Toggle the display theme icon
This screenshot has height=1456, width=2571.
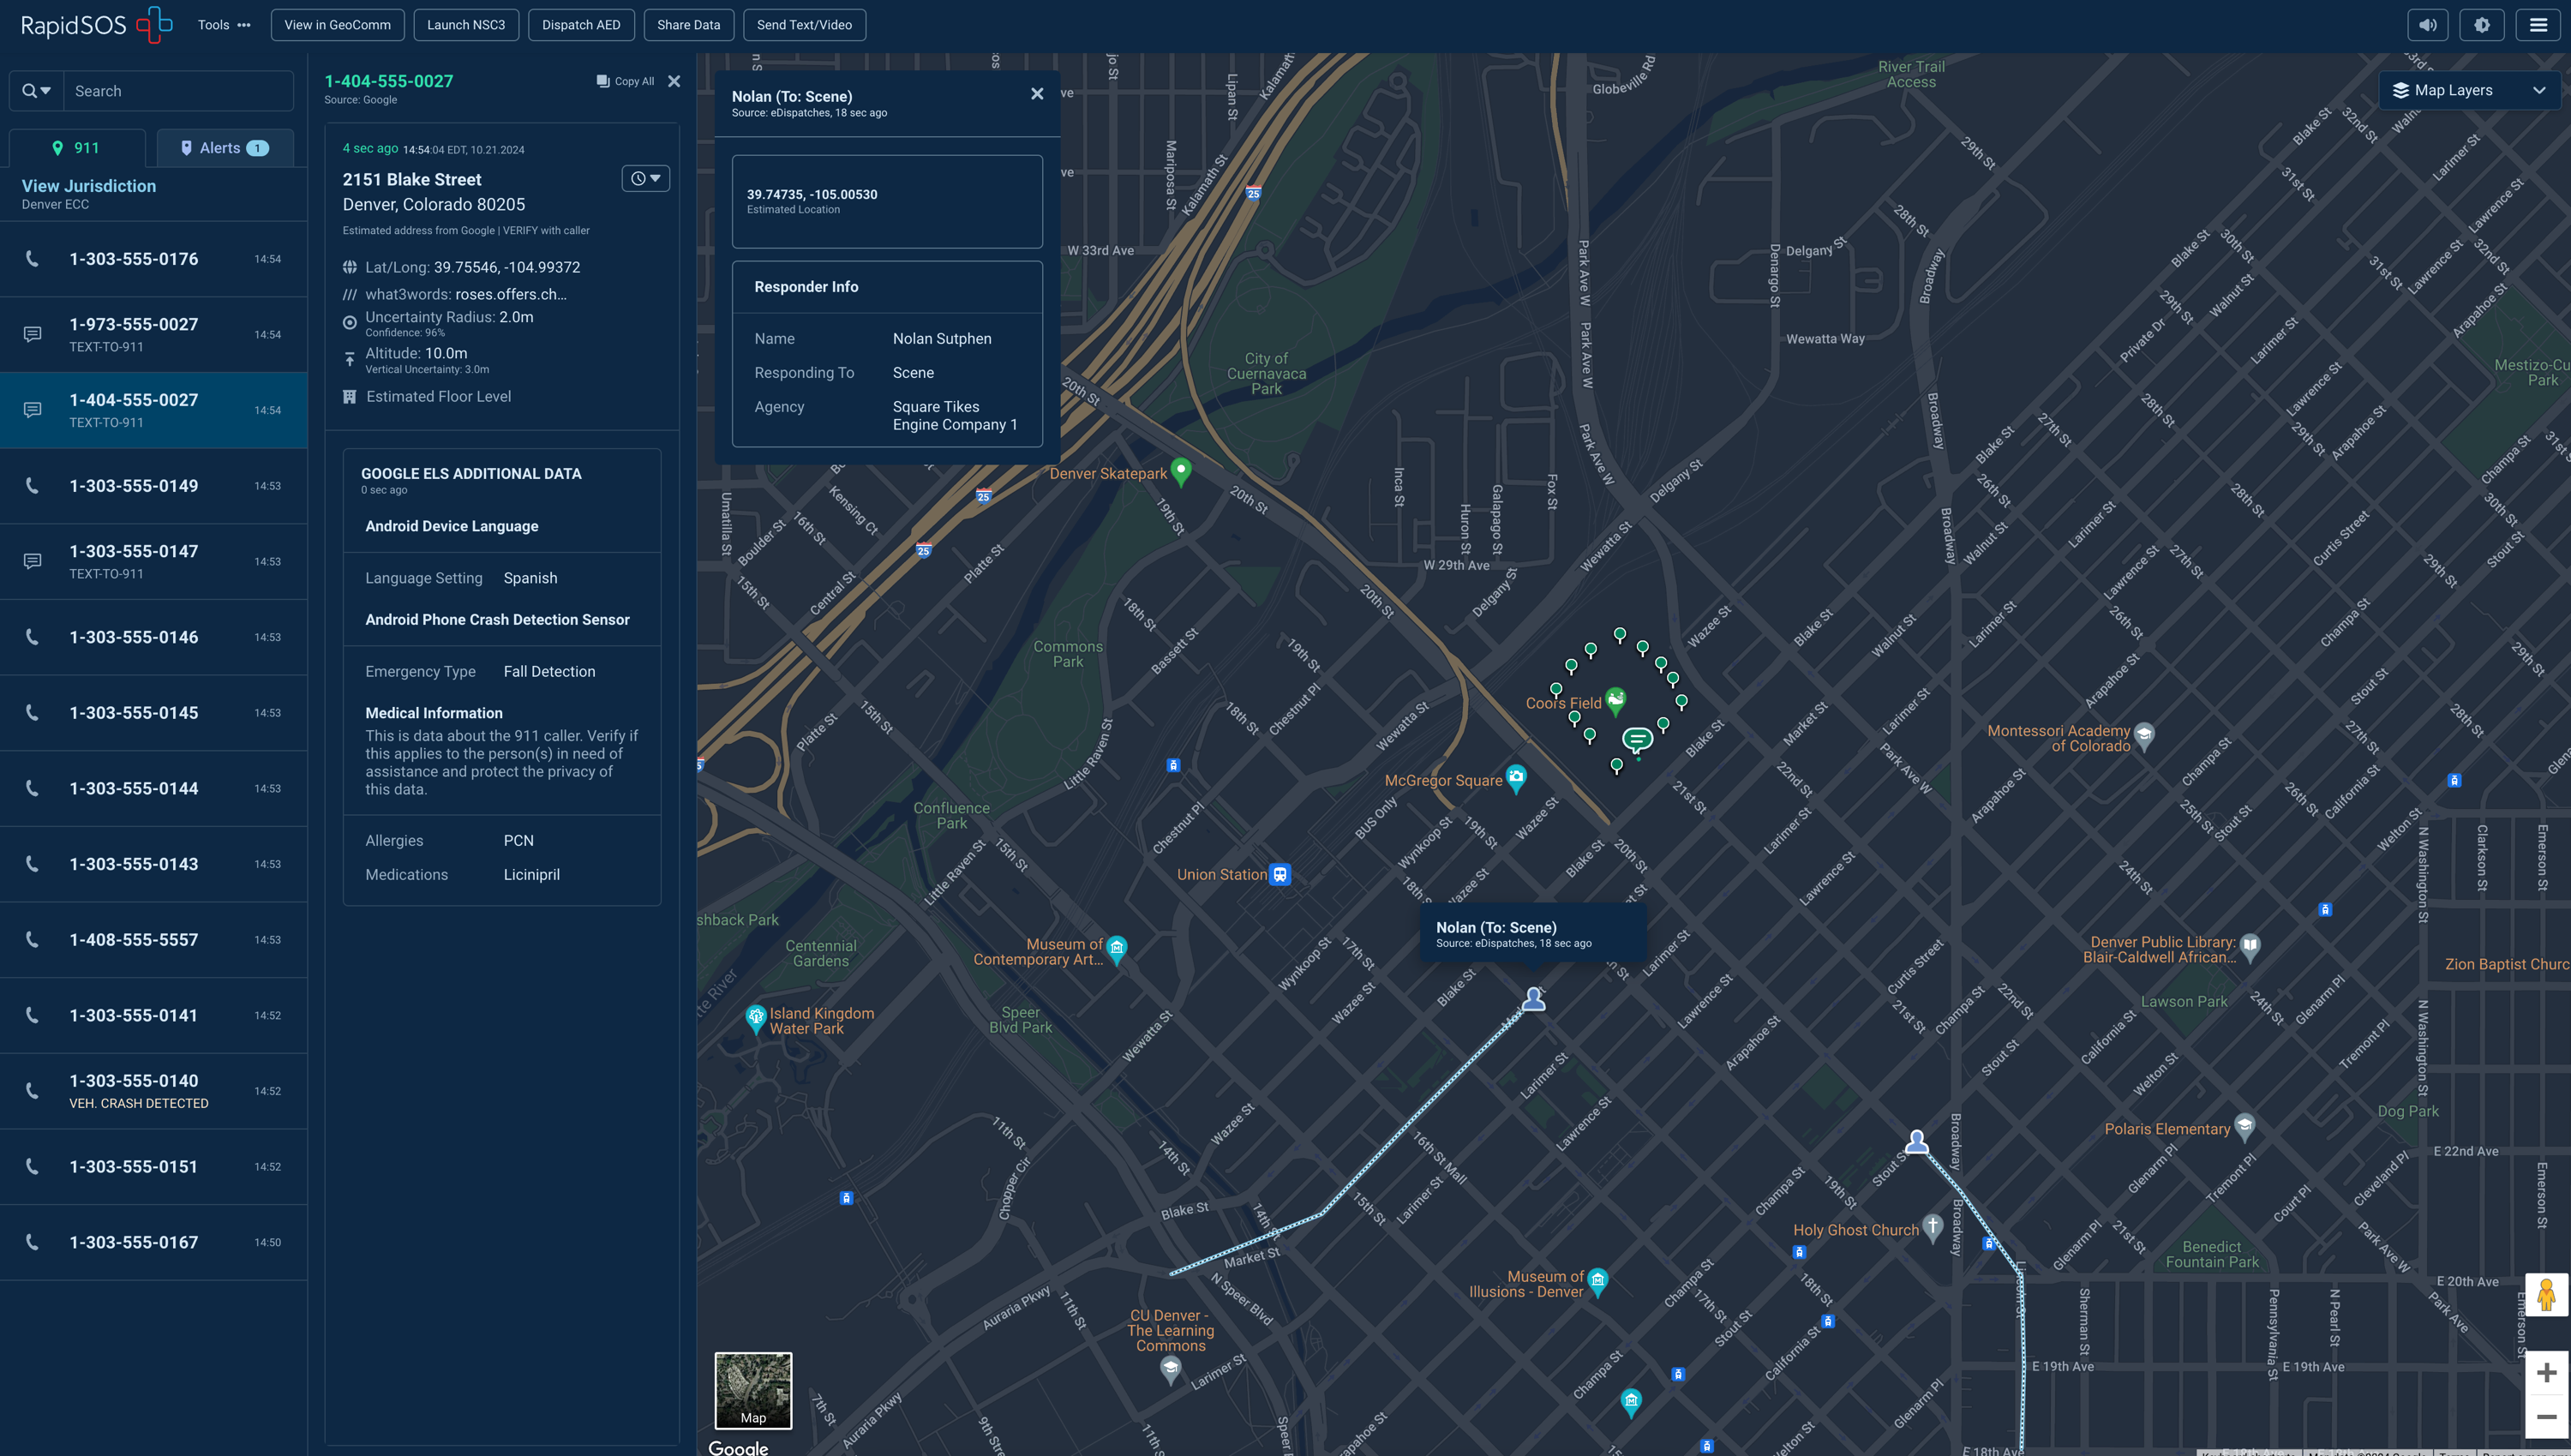[x=2482, y=25]
